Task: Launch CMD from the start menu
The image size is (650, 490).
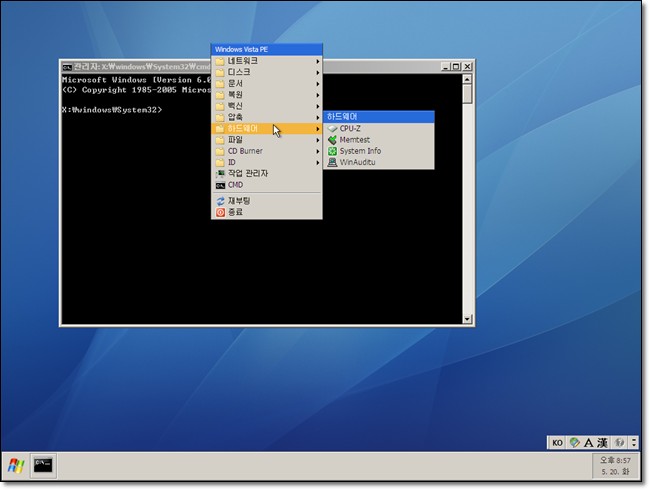Action: click(267, 185)
